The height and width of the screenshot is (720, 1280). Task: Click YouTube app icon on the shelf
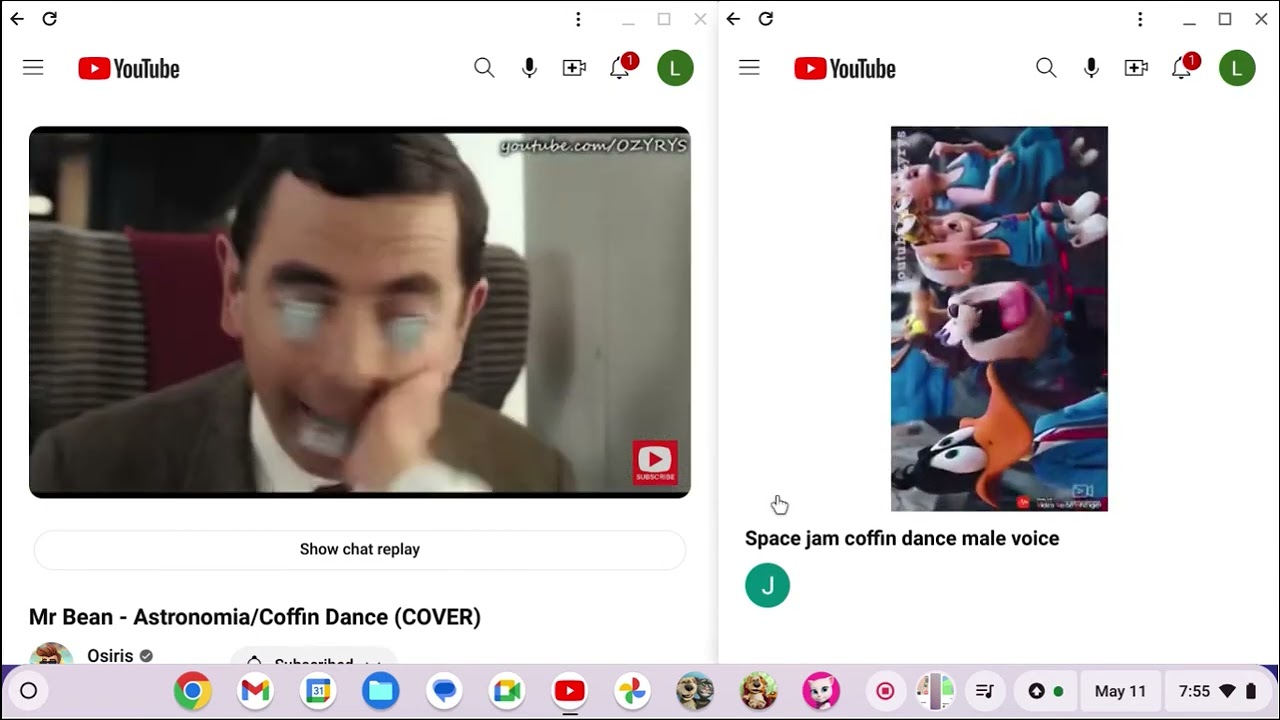(x=569, y=691)
